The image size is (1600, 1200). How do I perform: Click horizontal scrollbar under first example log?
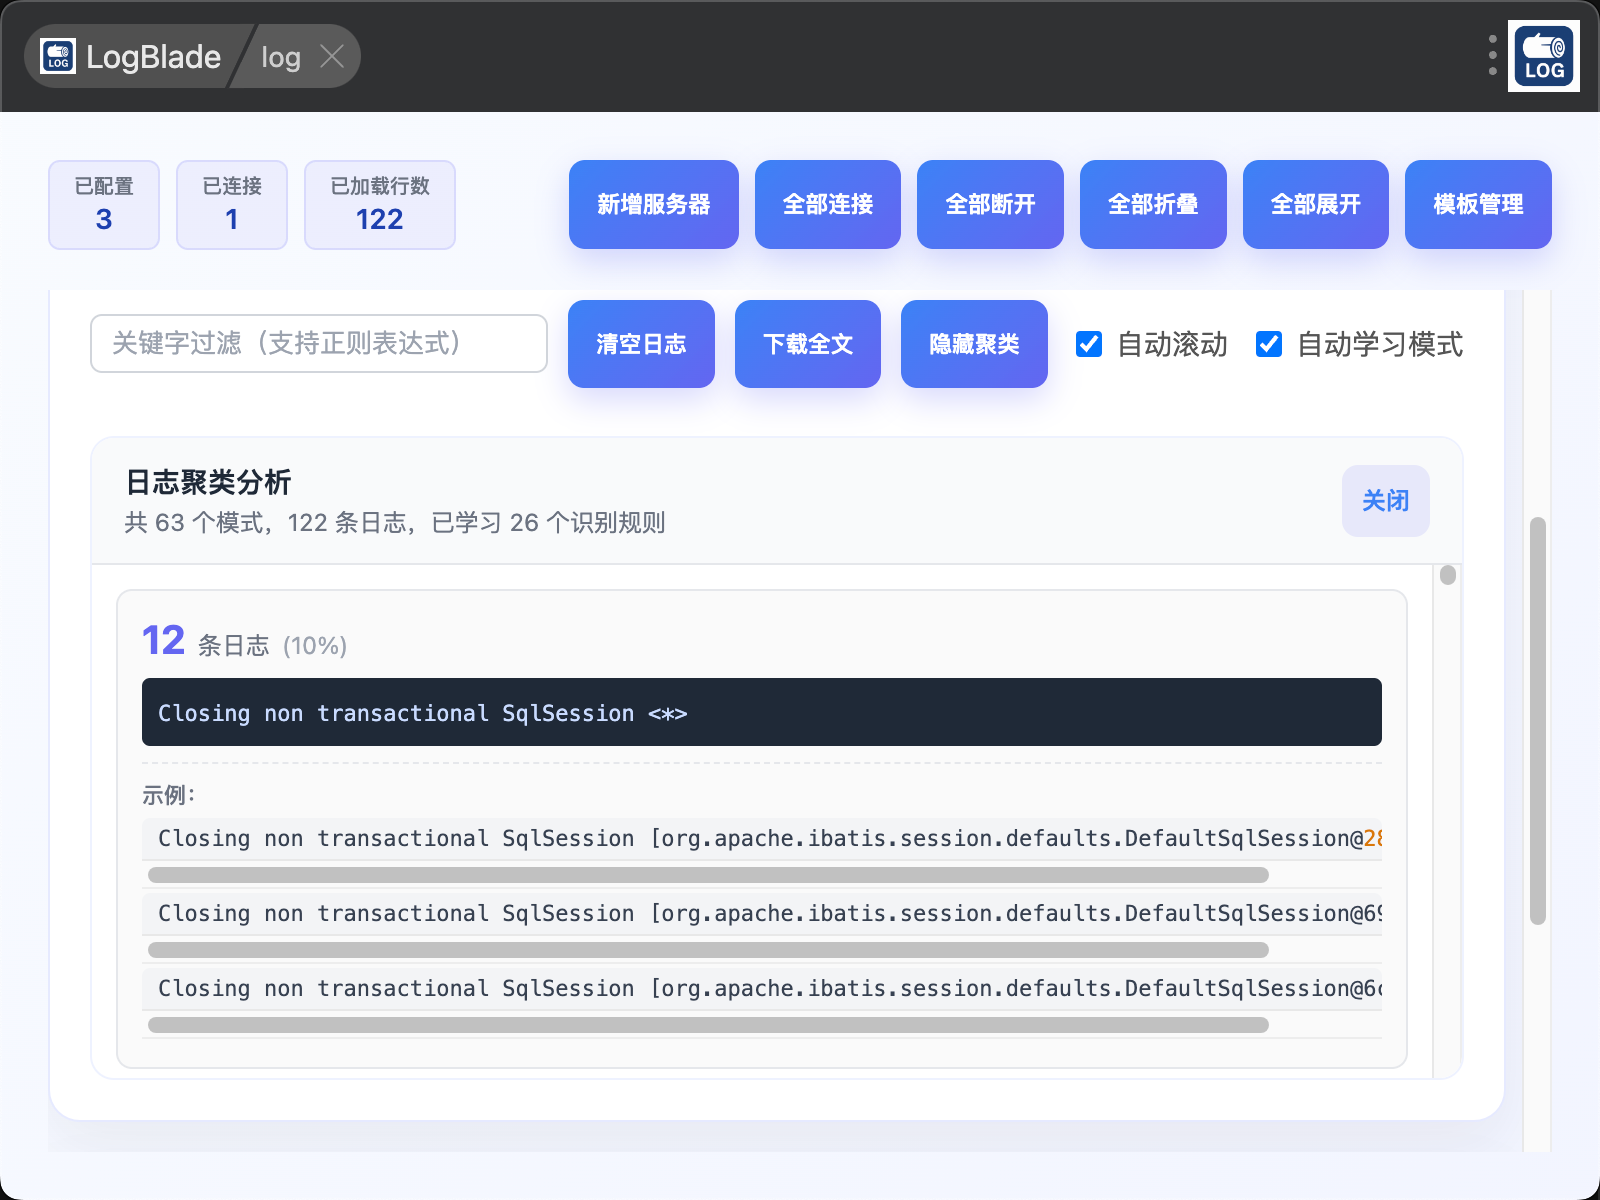point(708,875)
